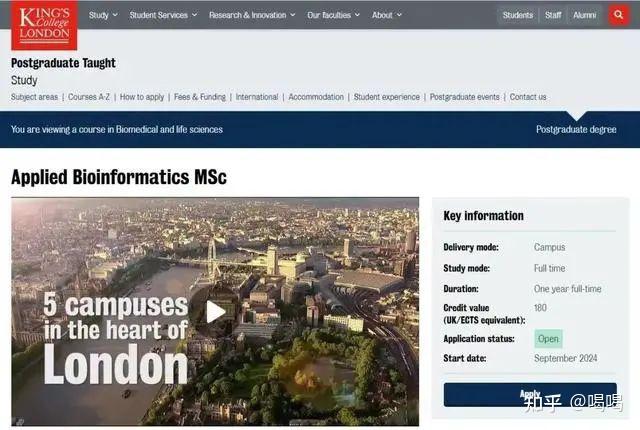Click the blue Apply button
The height and width of the screenshot is (430, 640).
tap(530, 395)
